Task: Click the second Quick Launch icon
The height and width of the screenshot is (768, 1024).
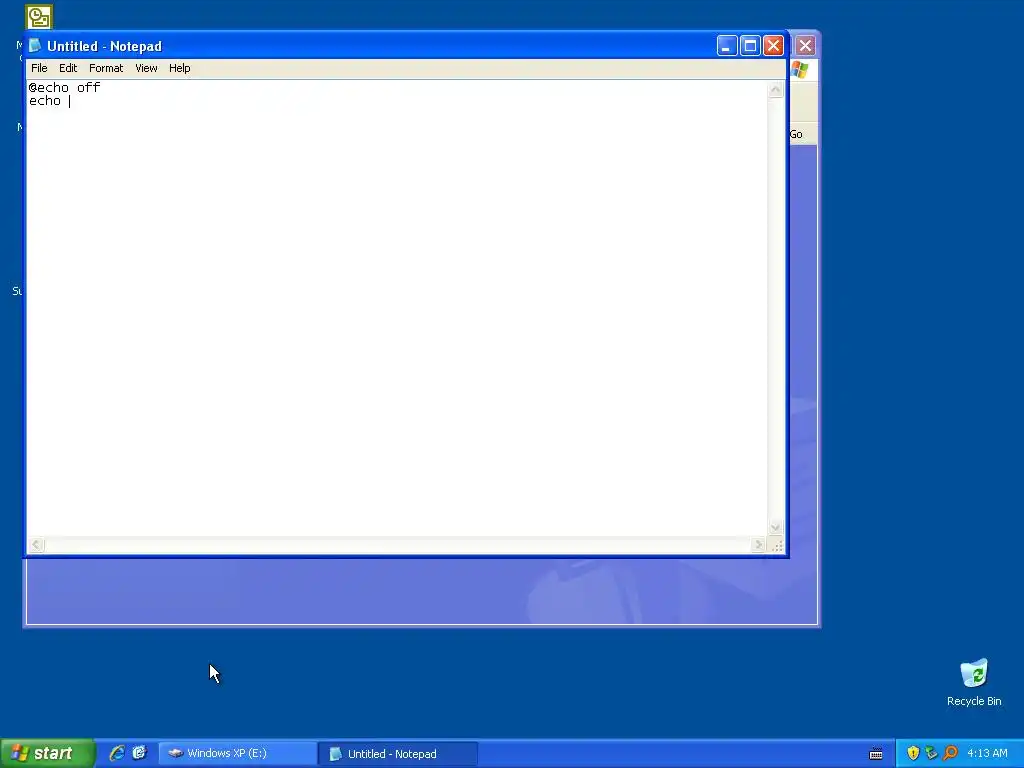Action: pos(139,753)
